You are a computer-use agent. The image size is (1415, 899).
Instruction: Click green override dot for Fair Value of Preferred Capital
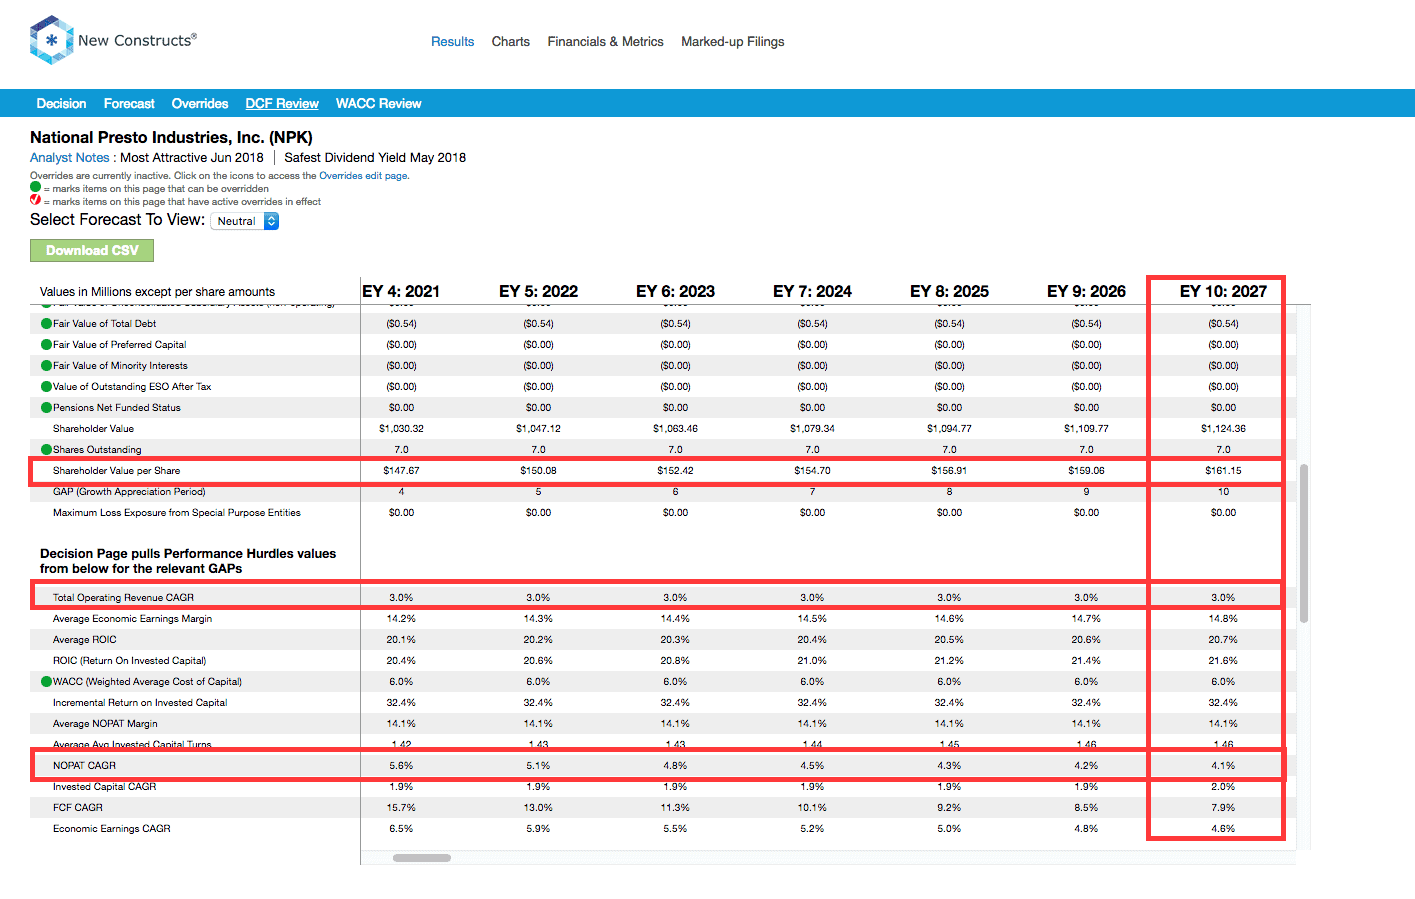[x=46, y=344]
